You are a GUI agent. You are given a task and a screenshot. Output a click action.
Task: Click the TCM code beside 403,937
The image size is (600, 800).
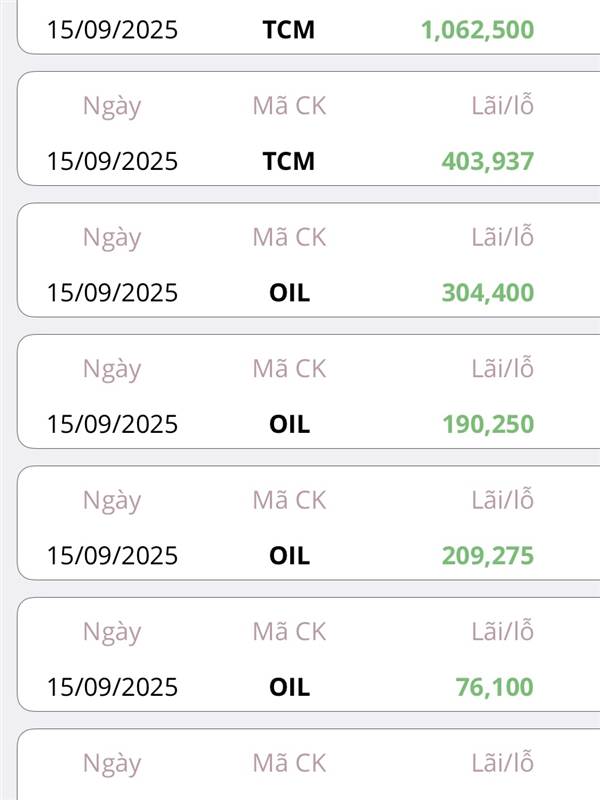pyautogui.click(x=289, y=161)
